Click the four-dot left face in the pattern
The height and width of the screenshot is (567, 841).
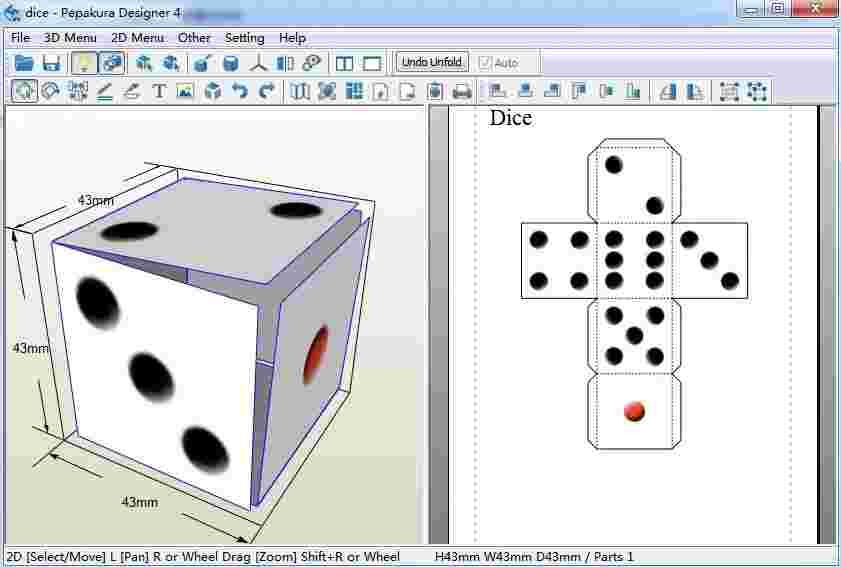pyautogui.click(x=559, y=260)
